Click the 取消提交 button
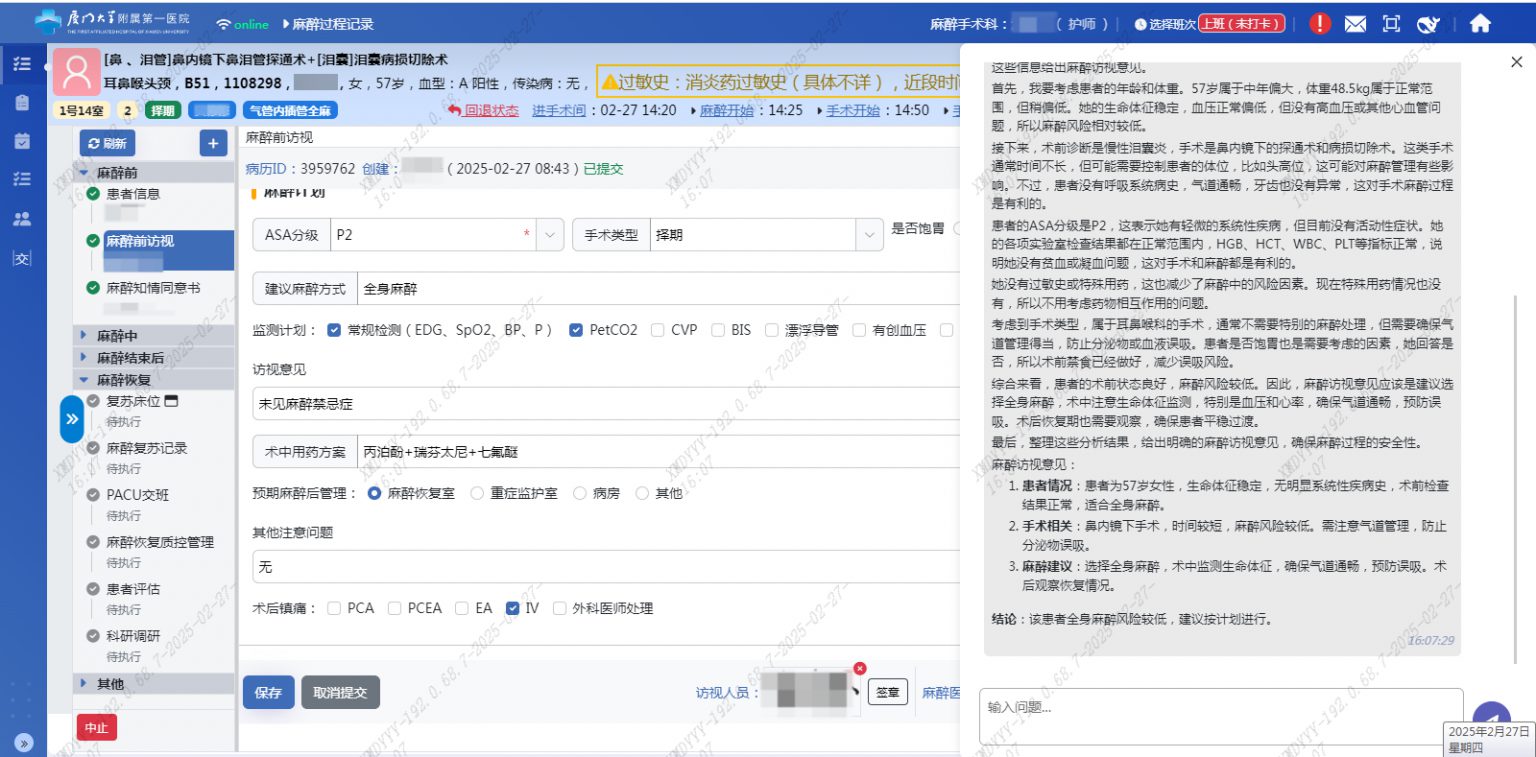Image resolution: width=1536 pixels, height=757 pixels. 340,692
